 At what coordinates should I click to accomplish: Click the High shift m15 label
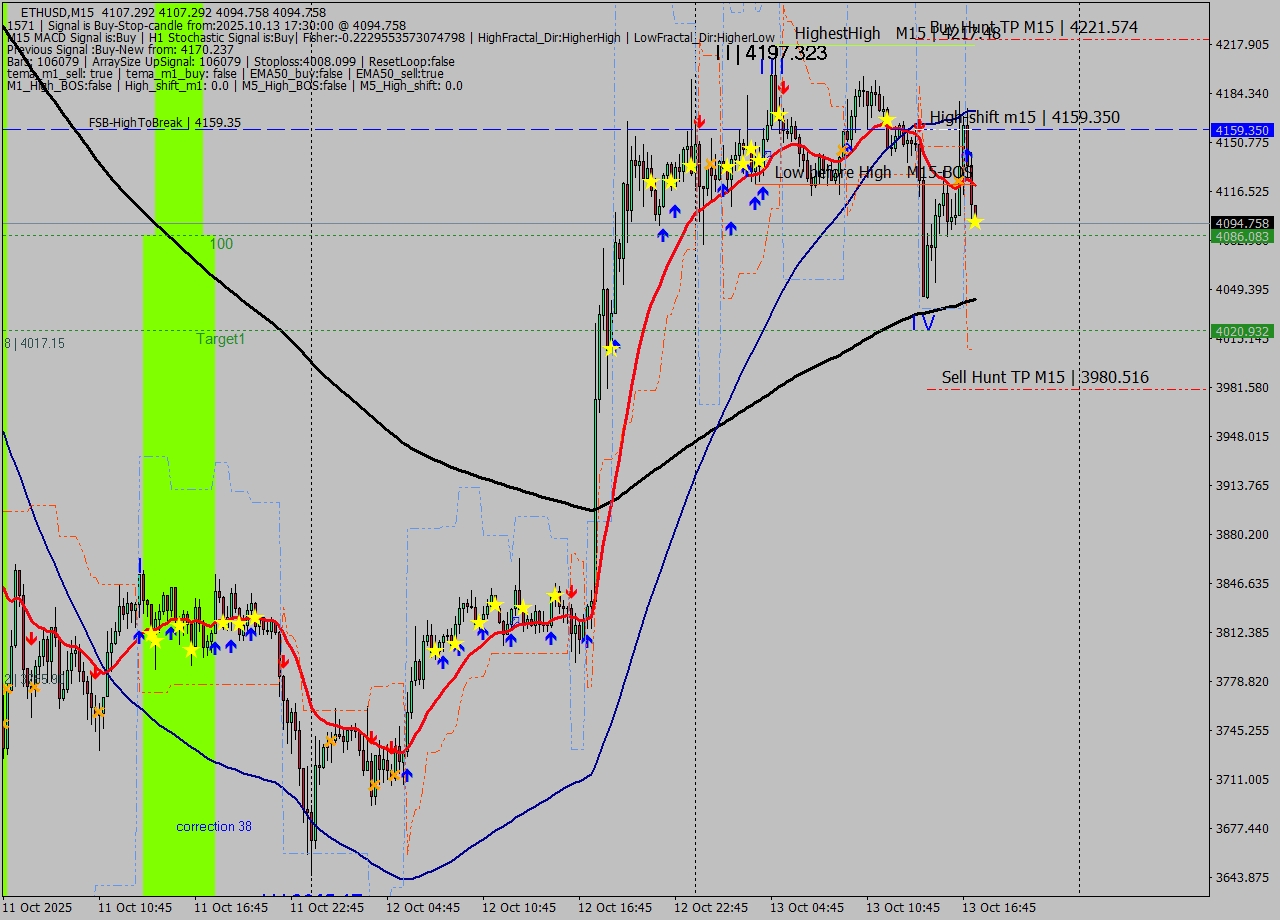point(1024,118)
